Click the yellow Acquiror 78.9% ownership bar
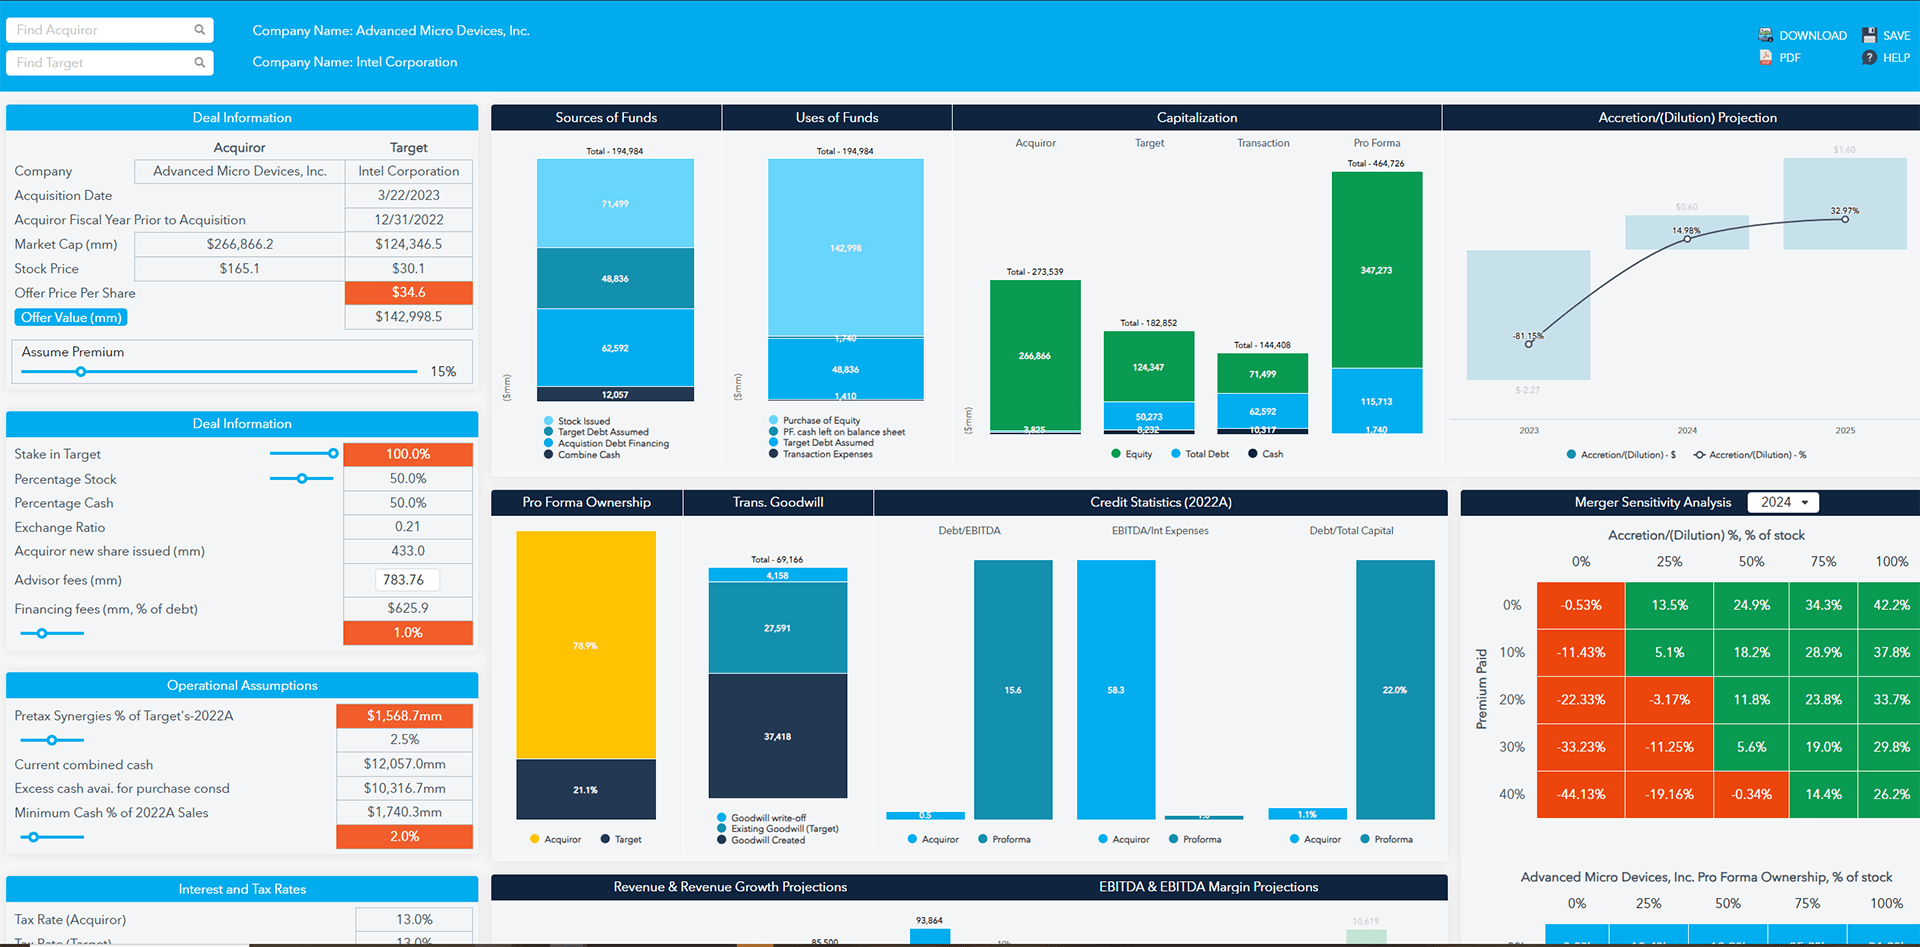Viewport: 1920px width, 947px height. pyautogui.click(x=586, y=645)
